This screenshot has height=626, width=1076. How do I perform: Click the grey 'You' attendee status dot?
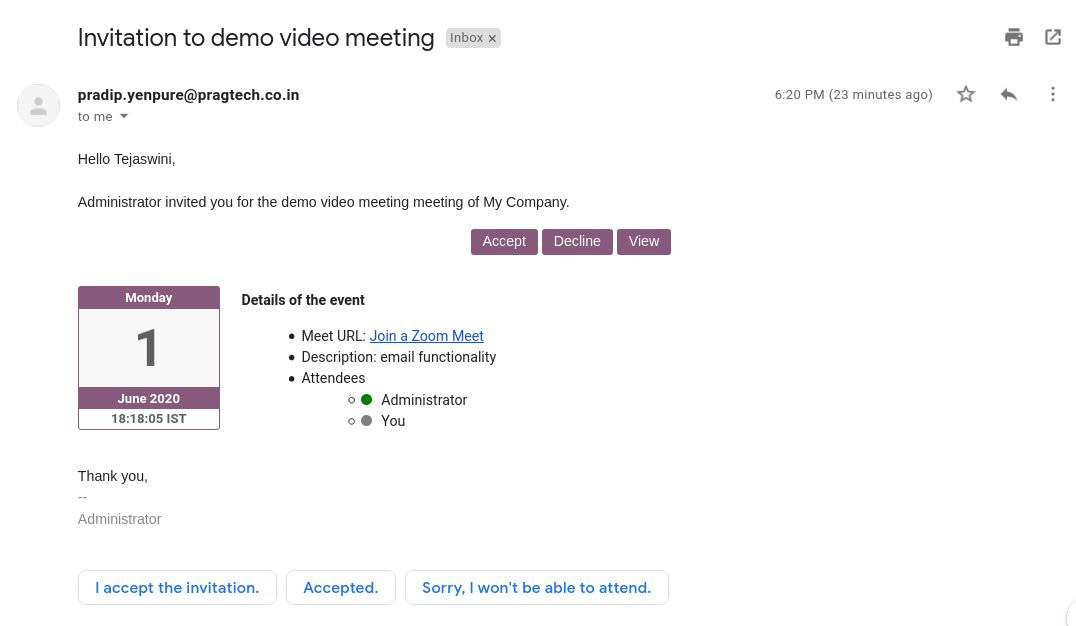[x=367, y=421]
